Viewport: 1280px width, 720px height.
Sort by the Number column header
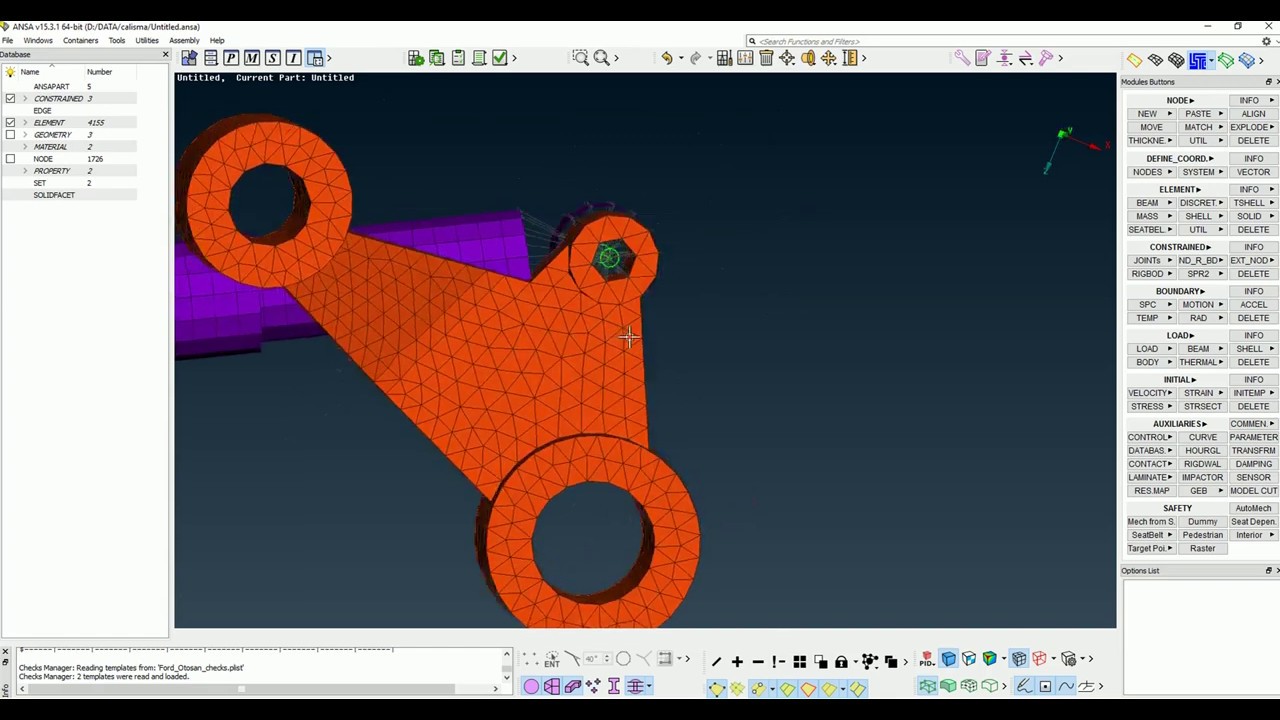tap(99, 72)
